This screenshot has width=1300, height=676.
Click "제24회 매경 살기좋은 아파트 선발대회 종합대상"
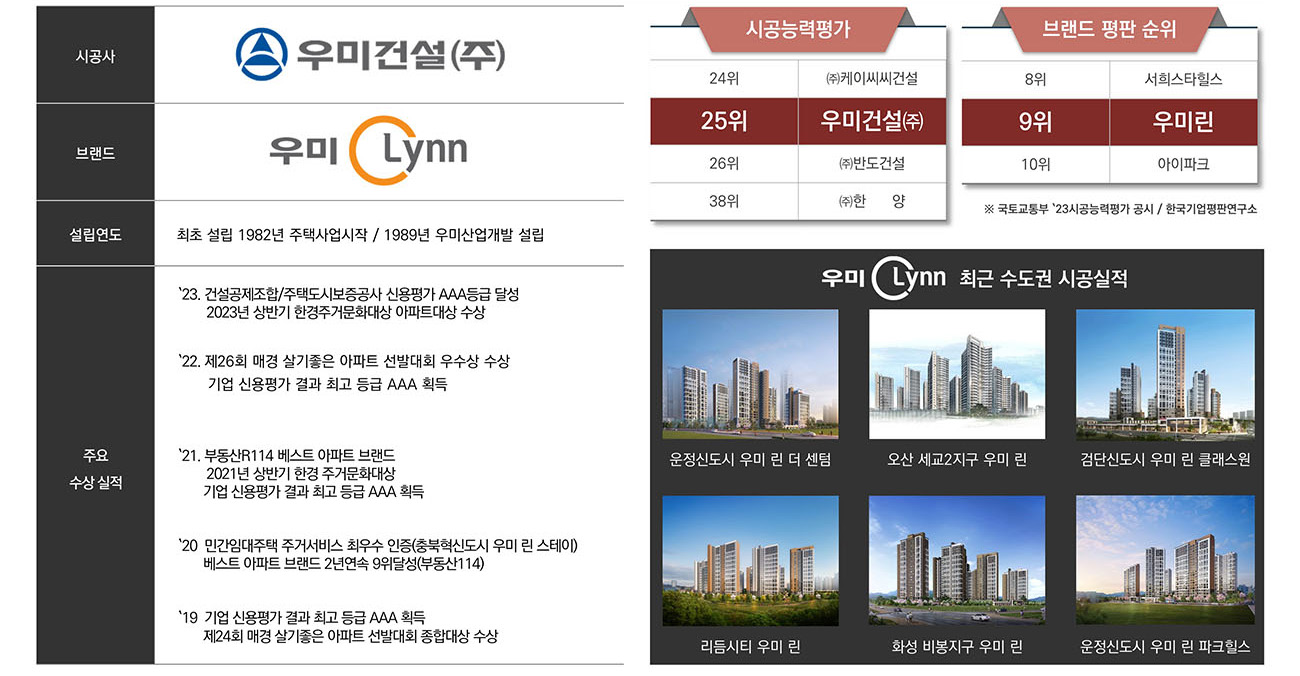[x=336, y=635]
